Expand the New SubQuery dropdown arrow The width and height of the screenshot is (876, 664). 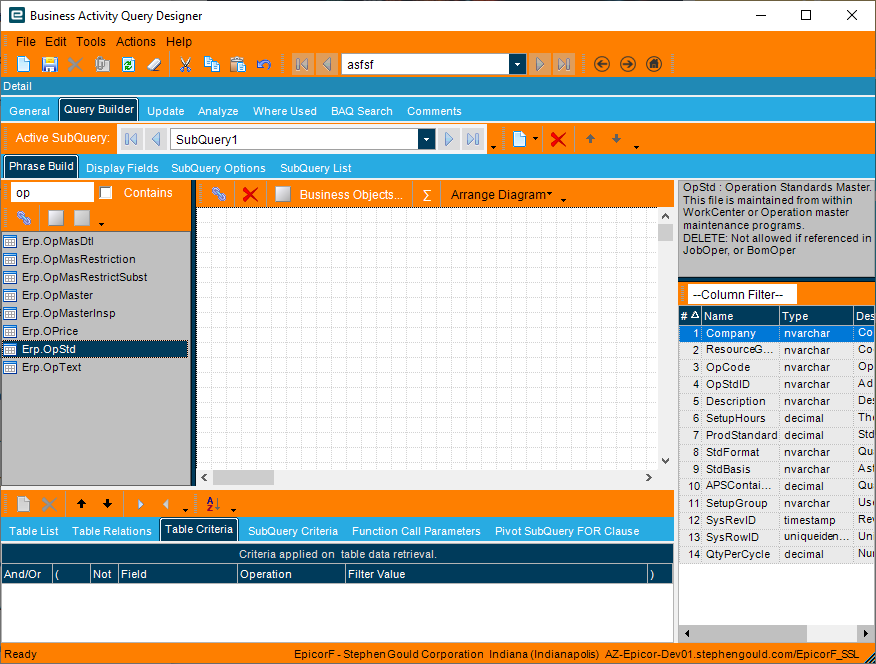[x=535, y=138]
